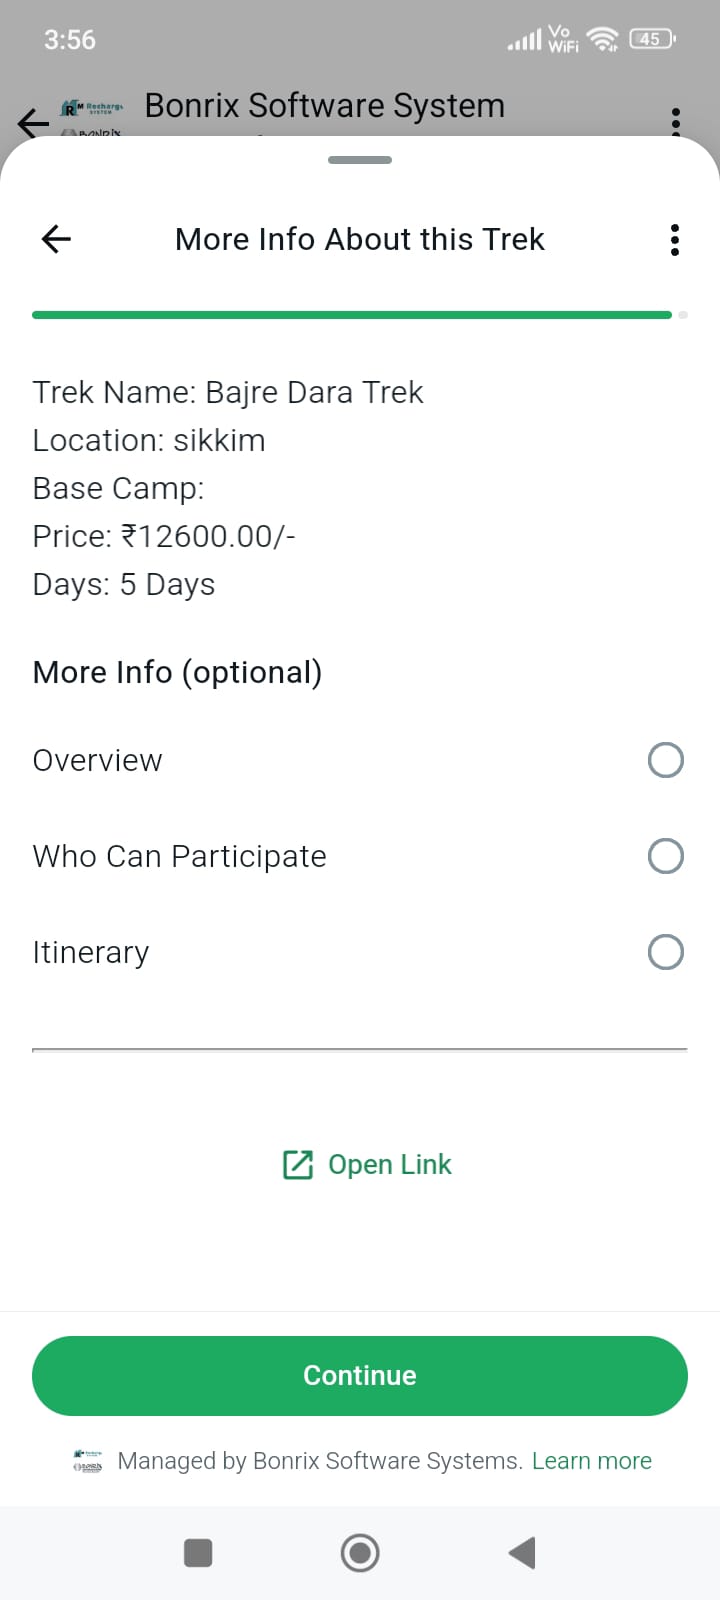Open the top chat overflow menu

(676, 120)
